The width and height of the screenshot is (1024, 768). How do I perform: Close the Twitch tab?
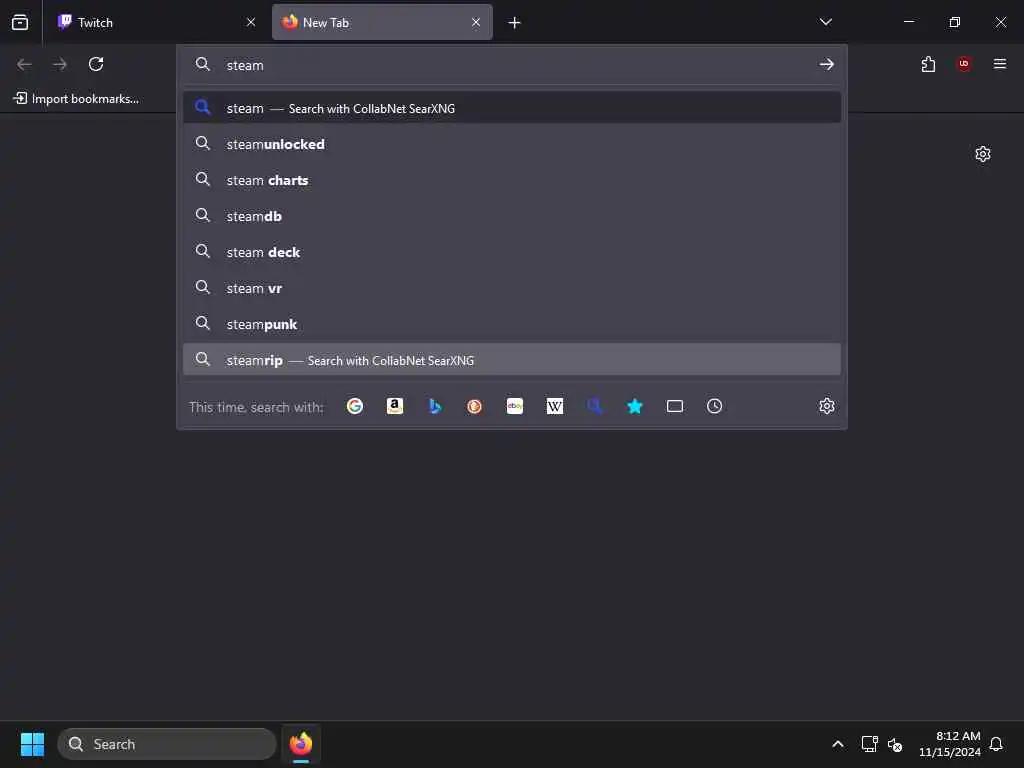251,22
